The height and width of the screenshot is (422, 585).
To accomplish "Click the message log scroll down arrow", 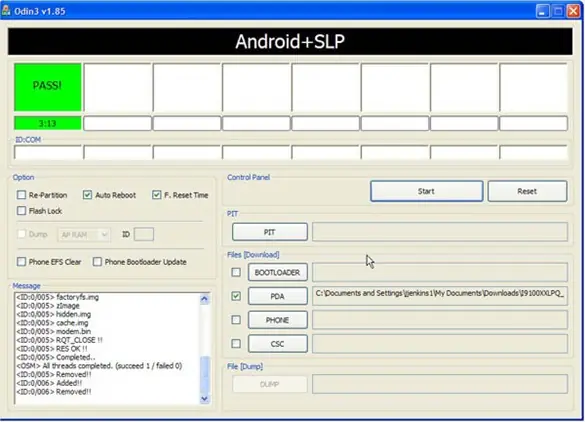I will (204, 399).
